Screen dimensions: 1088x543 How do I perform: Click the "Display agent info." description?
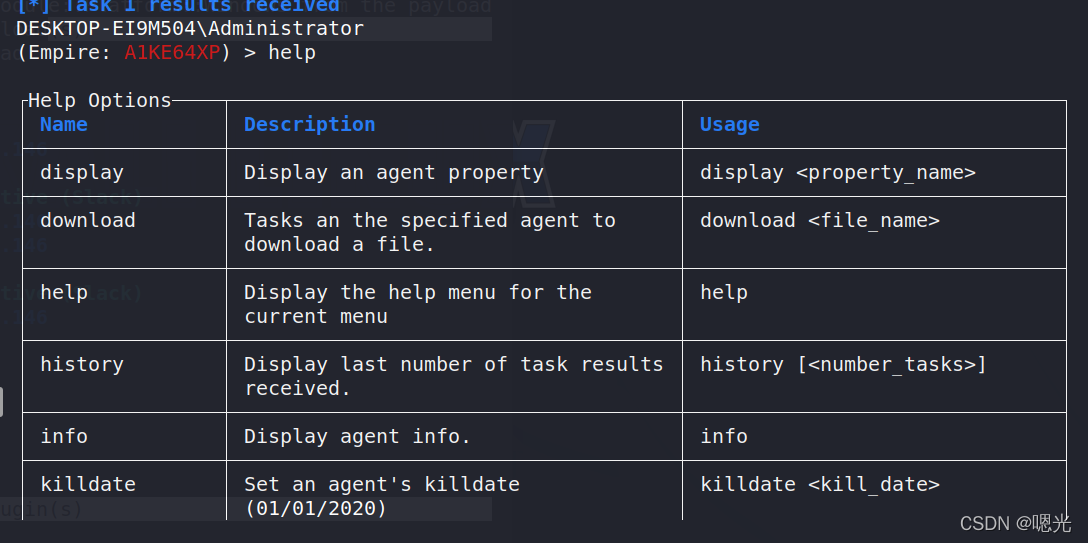pyautogui.click(x=357, y=437)
